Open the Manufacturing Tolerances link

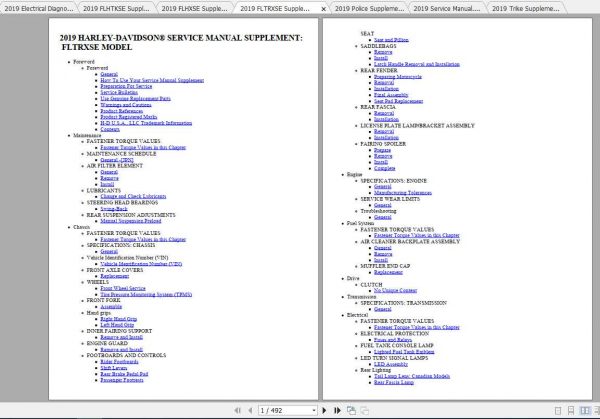[x=403, y=193]
